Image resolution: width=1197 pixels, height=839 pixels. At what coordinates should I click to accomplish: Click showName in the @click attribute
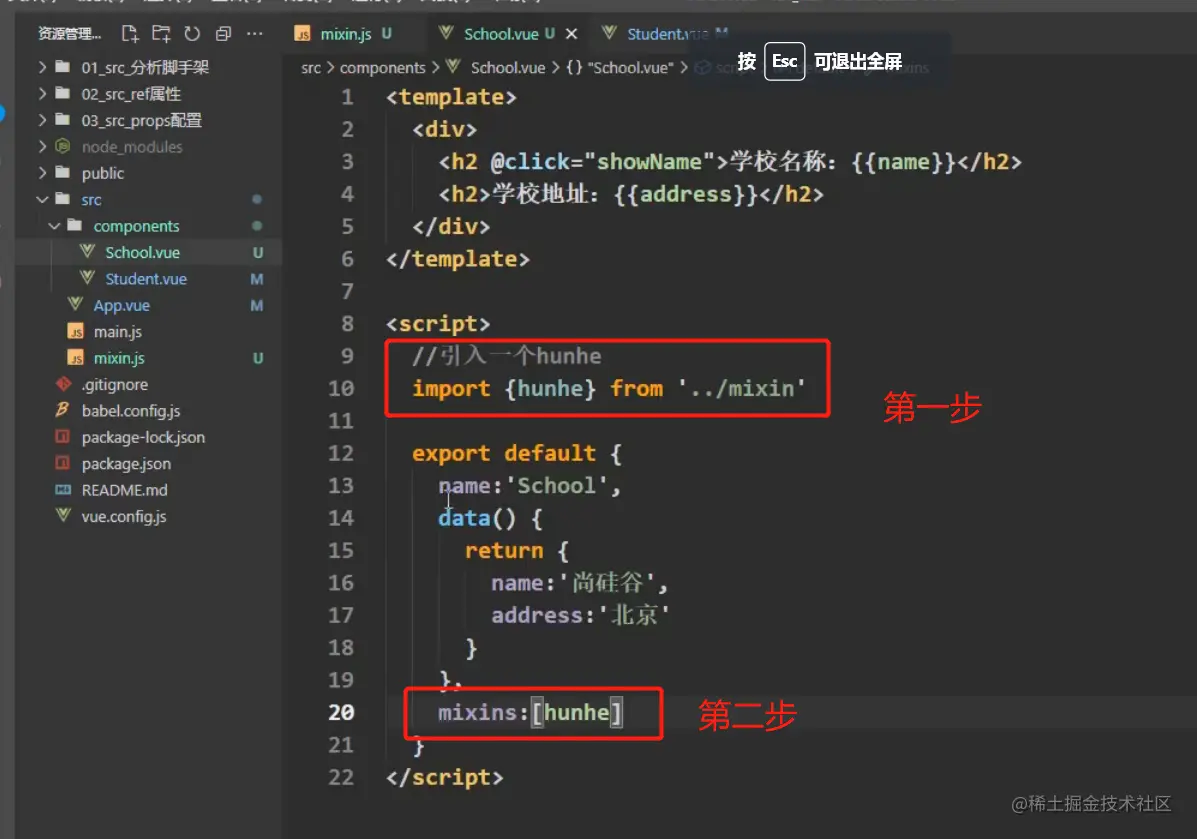649,162
